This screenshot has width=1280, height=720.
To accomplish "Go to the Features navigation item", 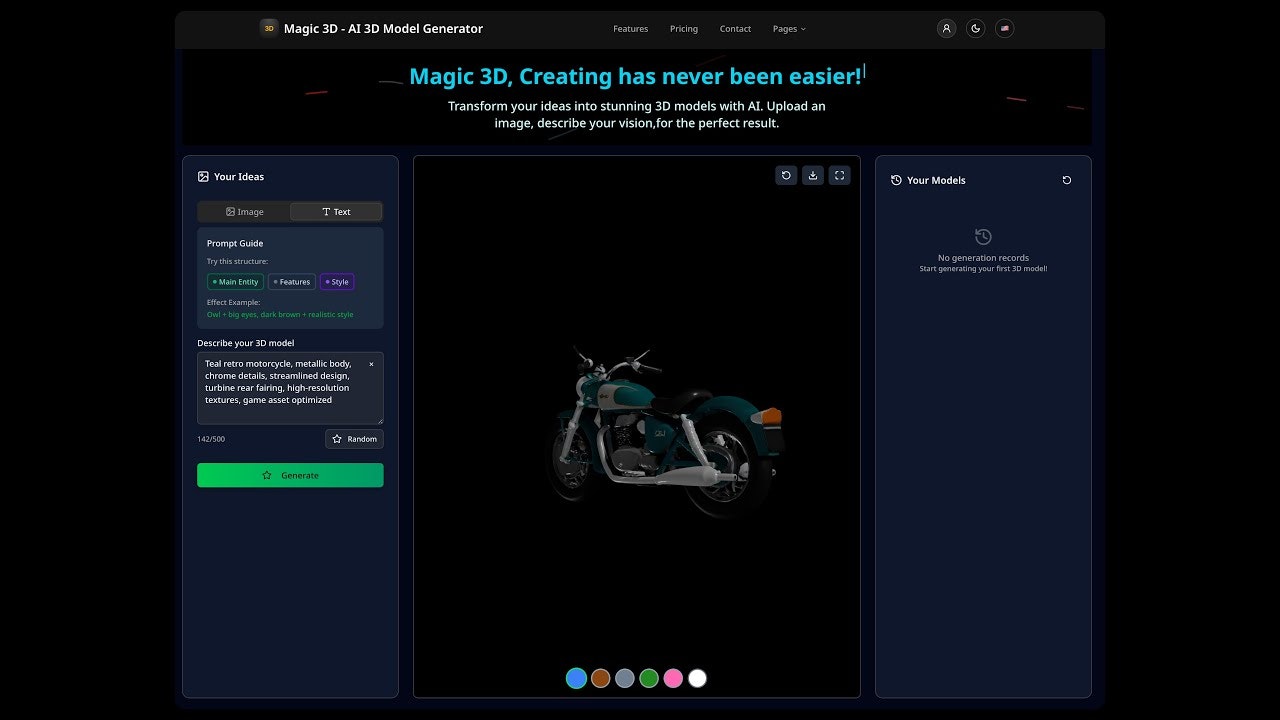I will [x=630, y=28].
